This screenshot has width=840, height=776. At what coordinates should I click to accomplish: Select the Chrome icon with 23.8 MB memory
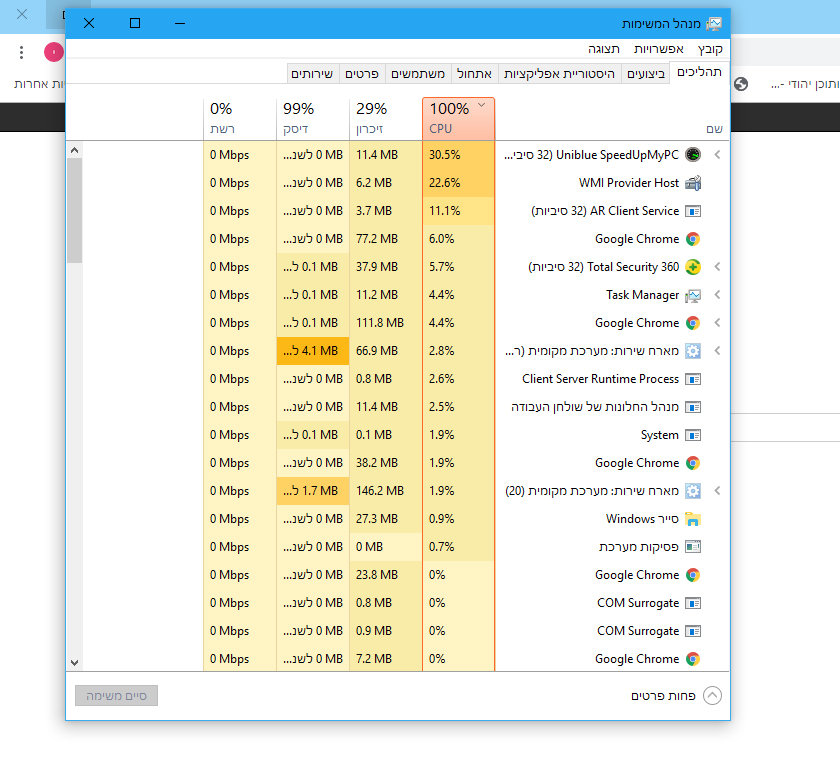point(693,575)
